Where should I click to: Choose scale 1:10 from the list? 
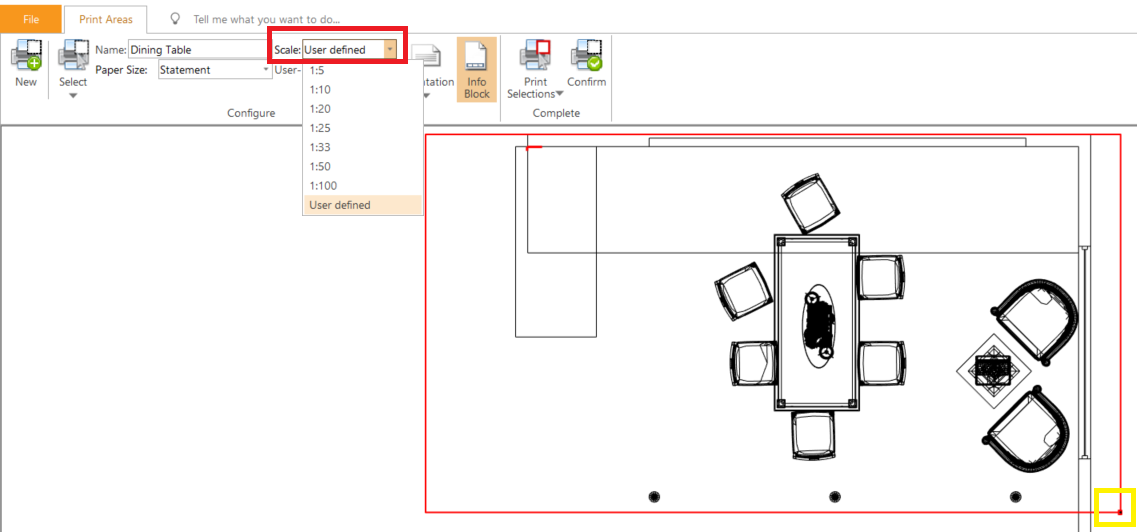(x=363, y=90)
